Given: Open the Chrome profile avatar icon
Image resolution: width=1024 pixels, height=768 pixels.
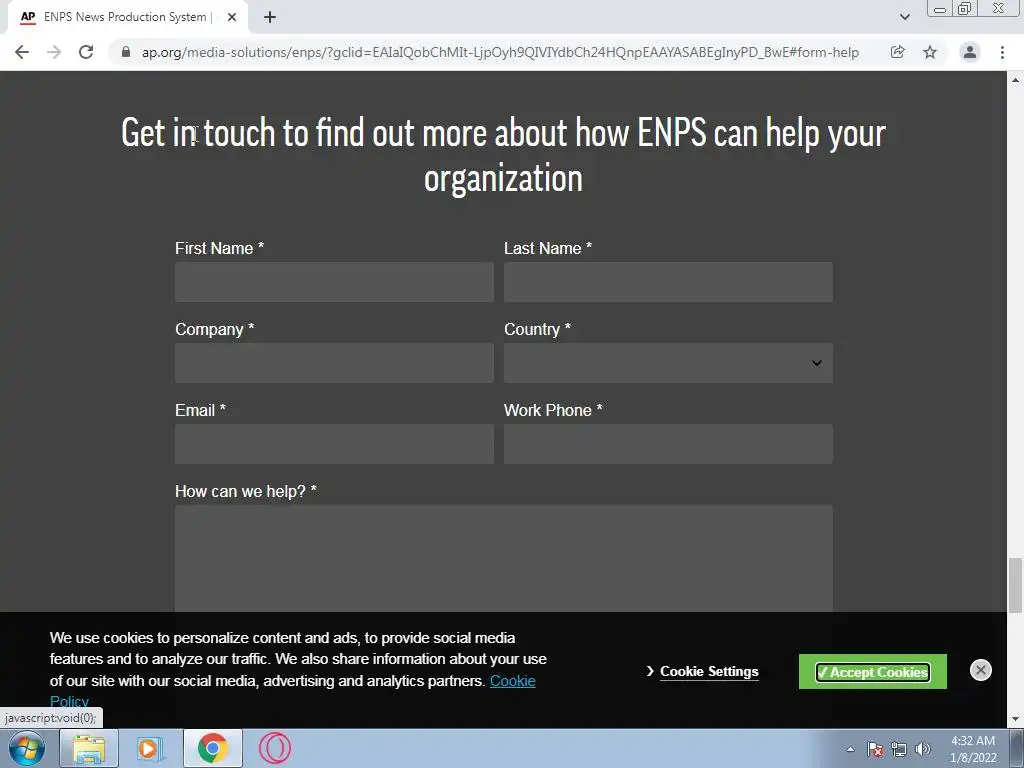Looking at the screenshot, I should tap(970, 52).
